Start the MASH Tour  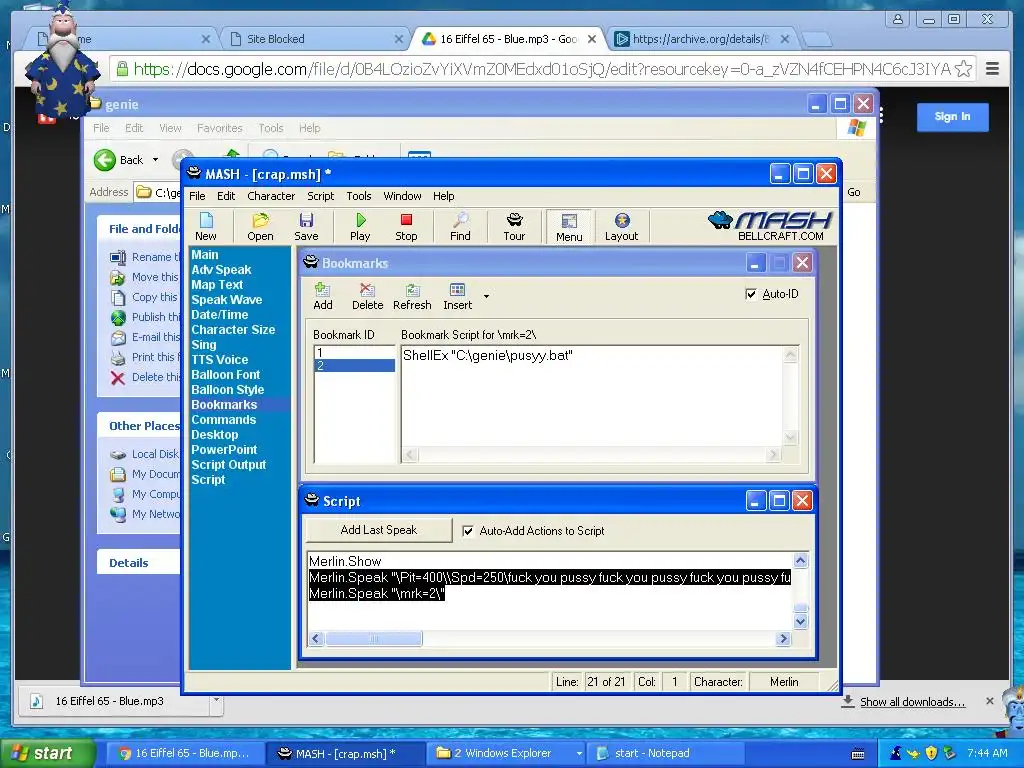pyautogui.click(x=514, y=227)
